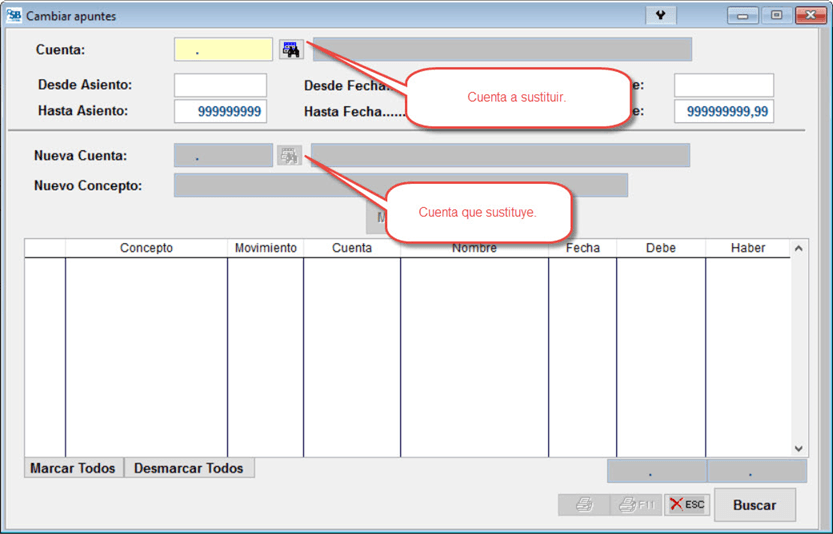Select the Concepto column header
This screenshot has width=833, height=534.
pyautogui.click(x=146, y=248)
